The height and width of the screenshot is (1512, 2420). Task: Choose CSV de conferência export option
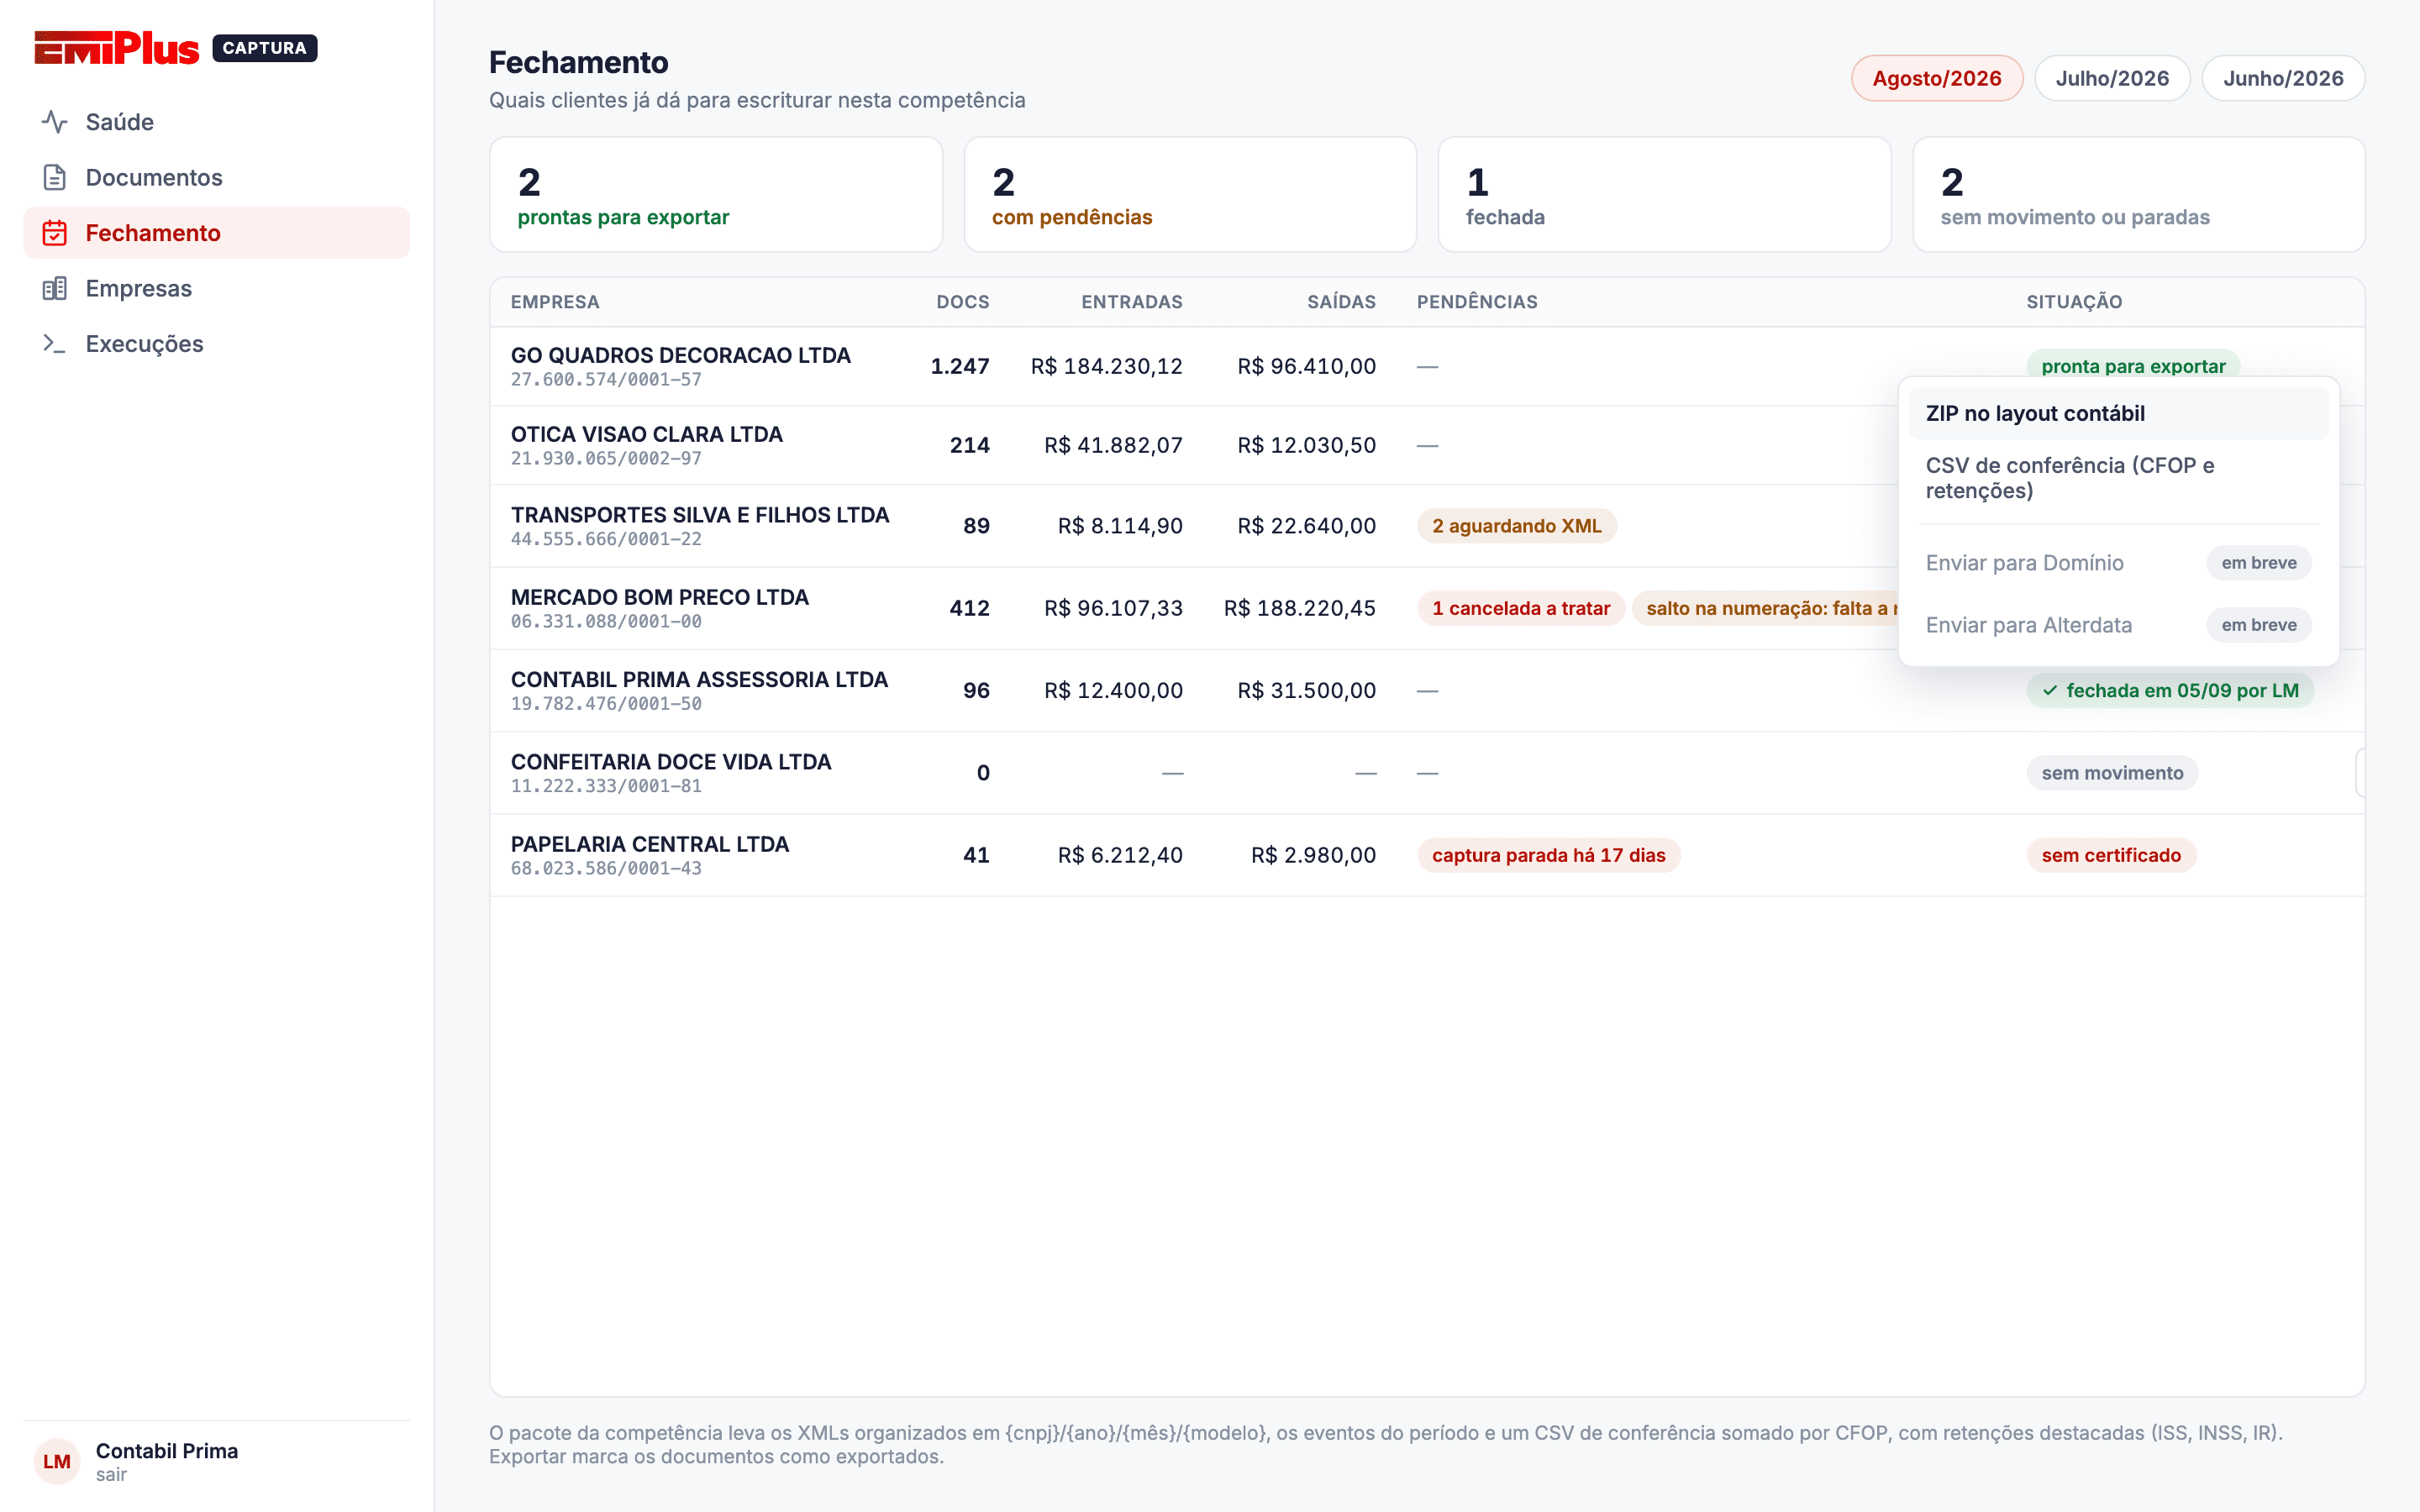point(2118,478)
